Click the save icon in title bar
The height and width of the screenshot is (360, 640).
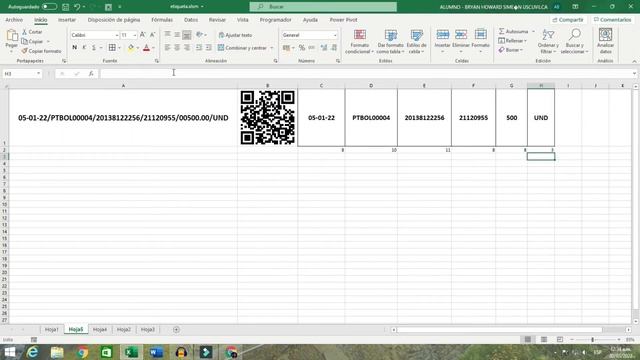pos(65,7)
